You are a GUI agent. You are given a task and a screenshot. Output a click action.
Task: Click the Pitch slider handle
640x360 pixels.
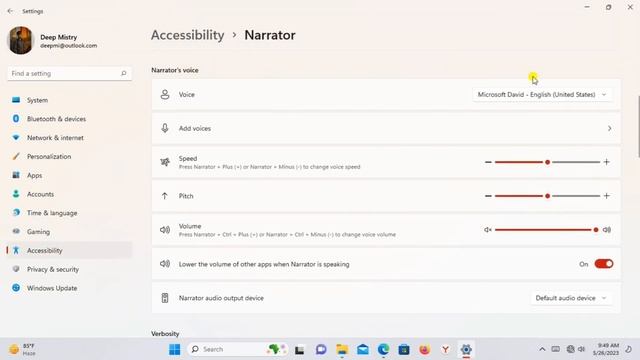[x=547, y=196]
